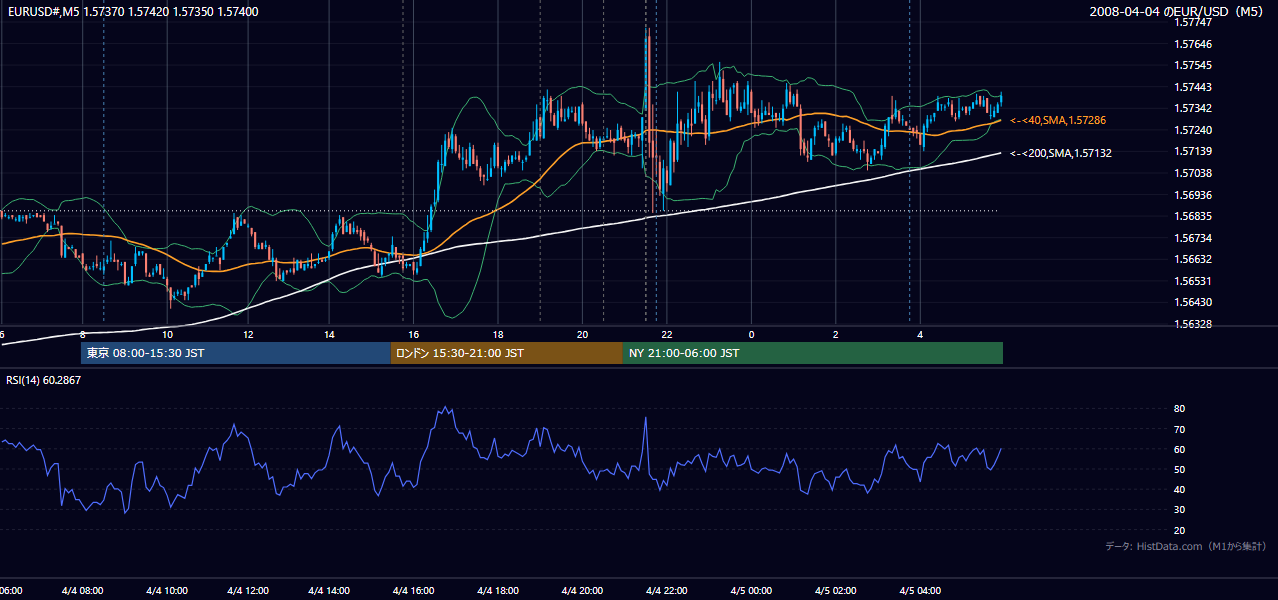Click price level 1.56936 on the price axis
This screenshot has height=600, width=1278.
tap(1193, 195)
